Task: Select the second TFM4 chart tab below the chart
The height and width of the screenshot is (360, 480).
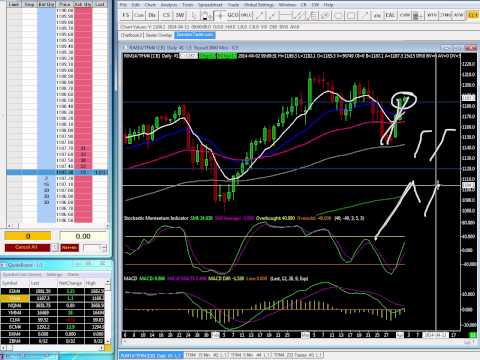Action: [206, 356]
